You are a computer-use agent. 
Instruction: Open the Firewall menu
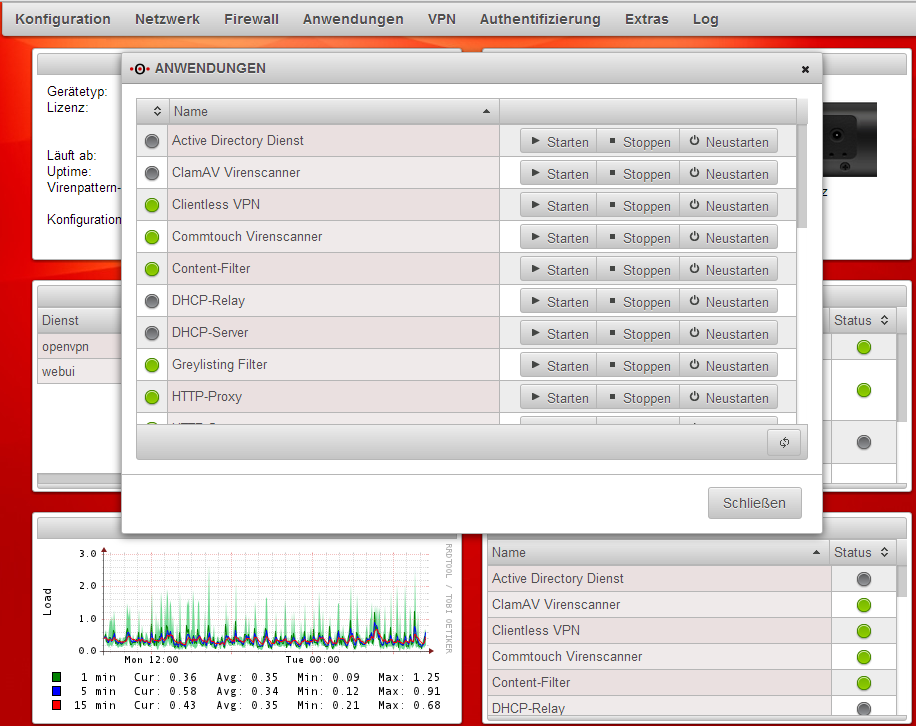[x=251, y=19]
